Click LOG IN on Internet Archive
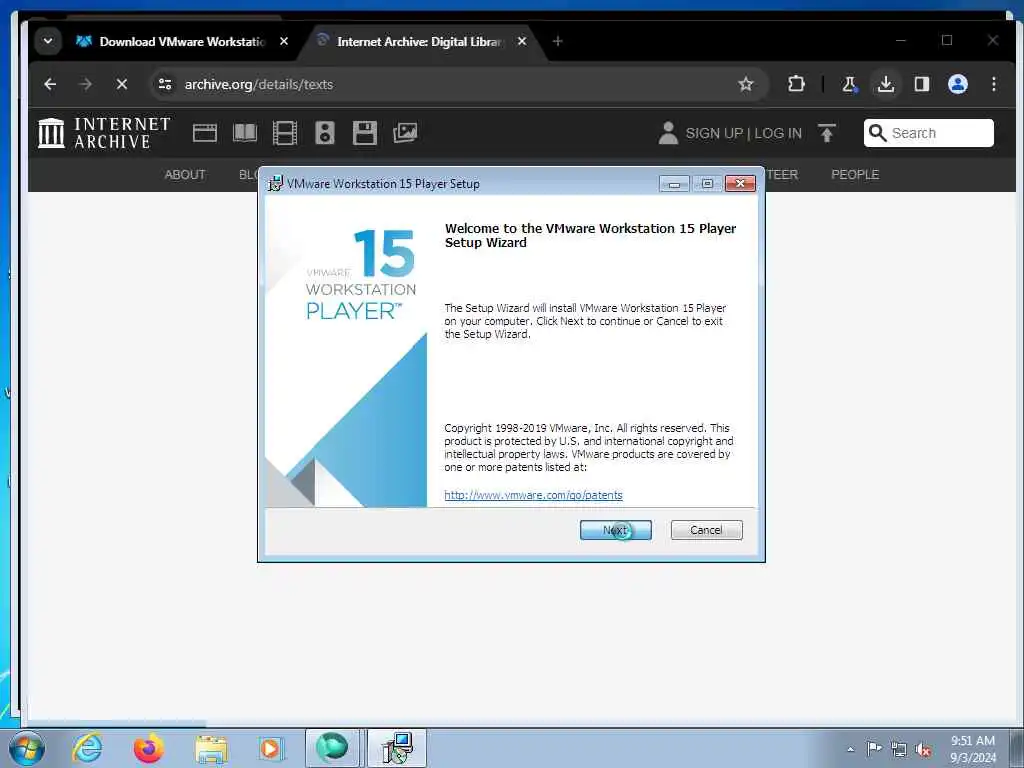Viewport: 1024px width, 768px height. click(778, 133)
